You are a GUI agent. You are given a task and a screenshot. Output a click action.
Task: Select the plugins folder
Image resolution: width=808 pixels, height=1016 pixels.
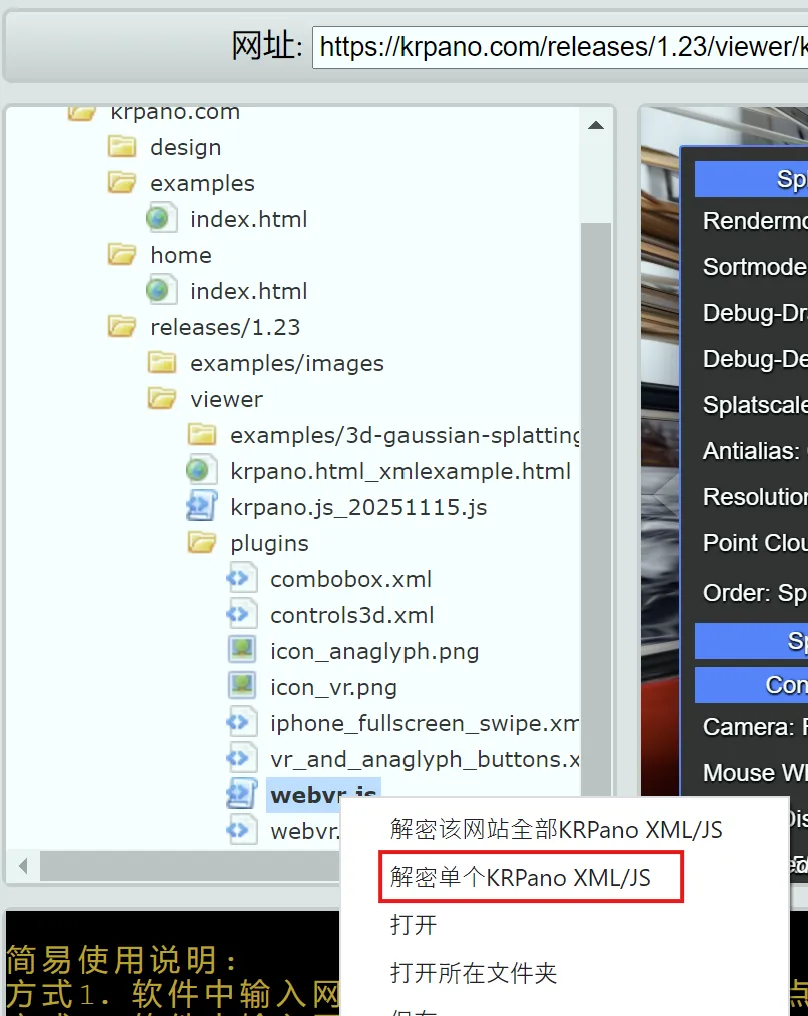tap(270, 544)
